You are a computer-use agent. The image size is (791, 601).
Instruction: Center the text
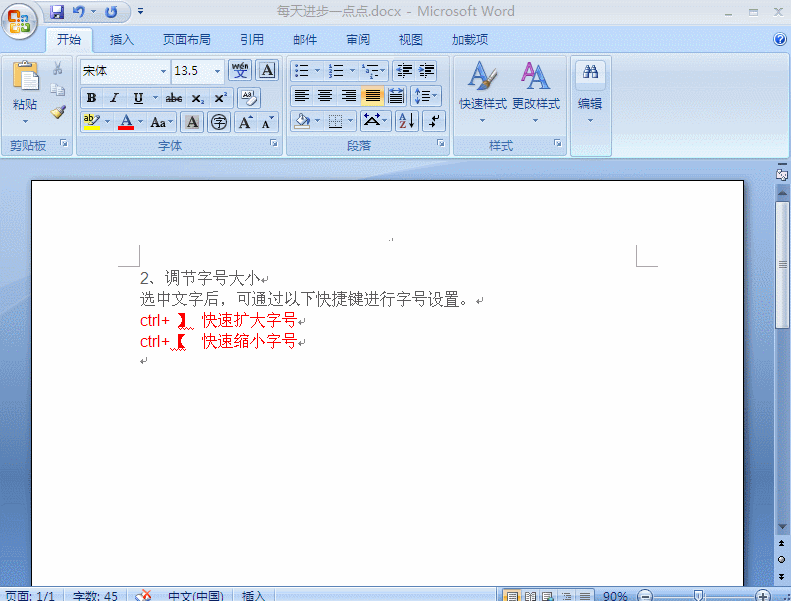pyautogui.click(x=325, y=96)
